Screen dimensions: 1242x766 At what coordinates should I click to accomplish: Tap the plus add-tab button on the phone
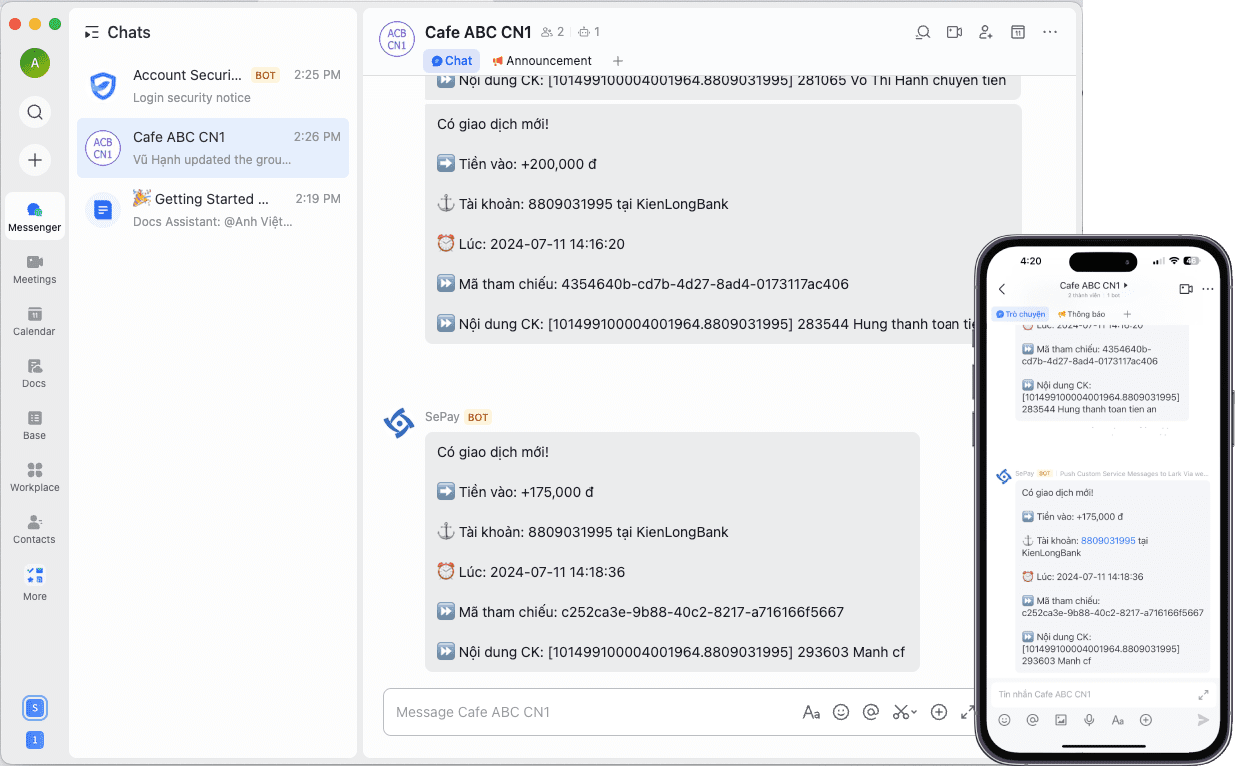(x=1127, y=314)
